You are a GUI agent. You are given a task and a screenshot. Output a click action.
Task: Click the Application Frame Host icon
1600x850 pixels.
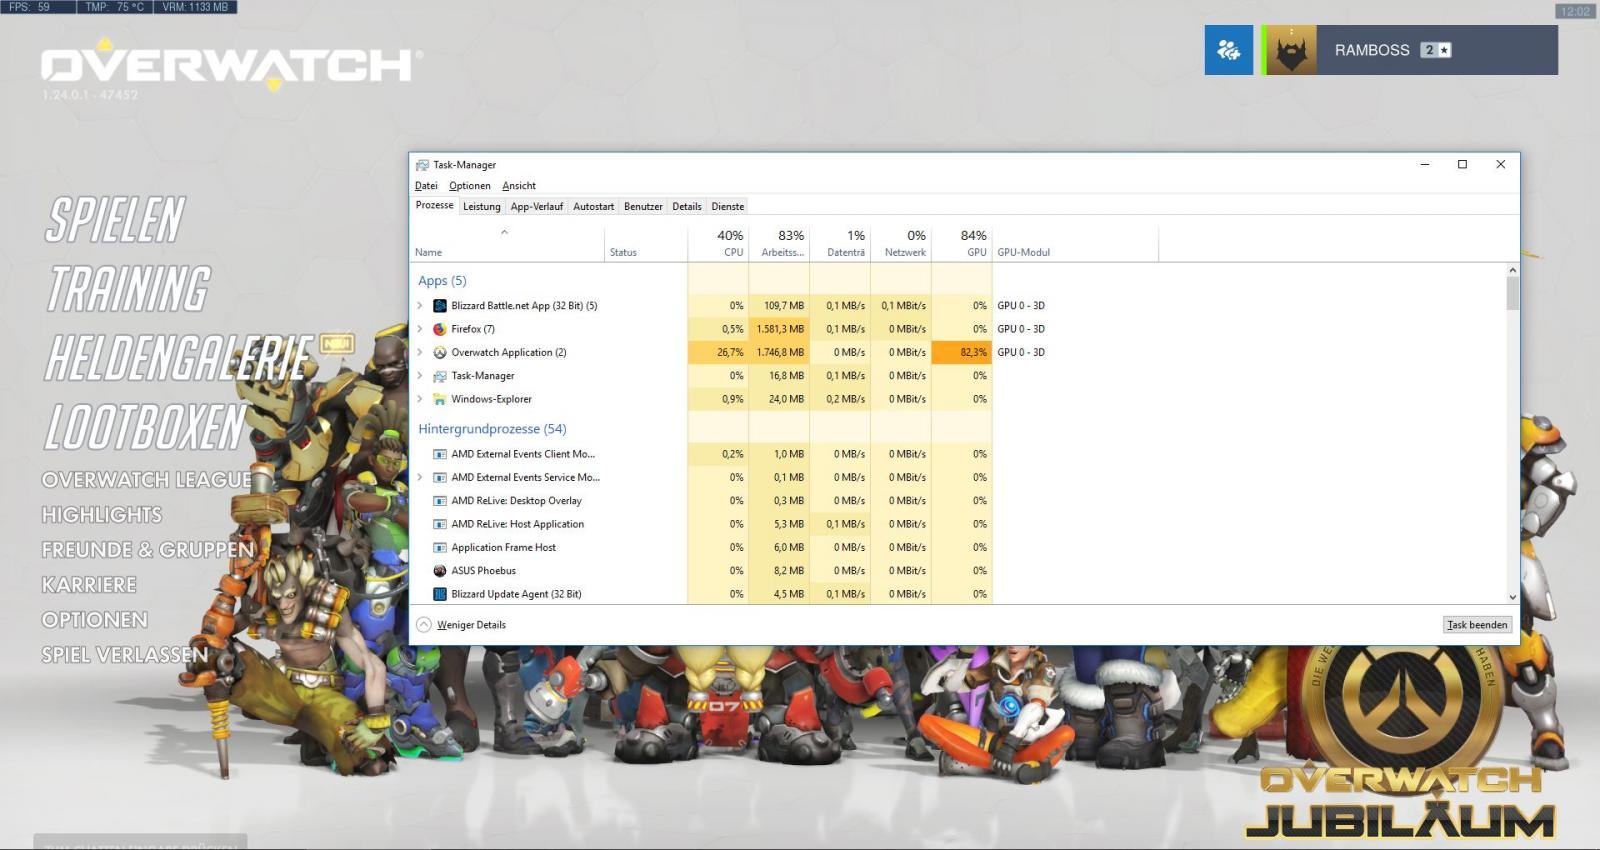point(440,548)
